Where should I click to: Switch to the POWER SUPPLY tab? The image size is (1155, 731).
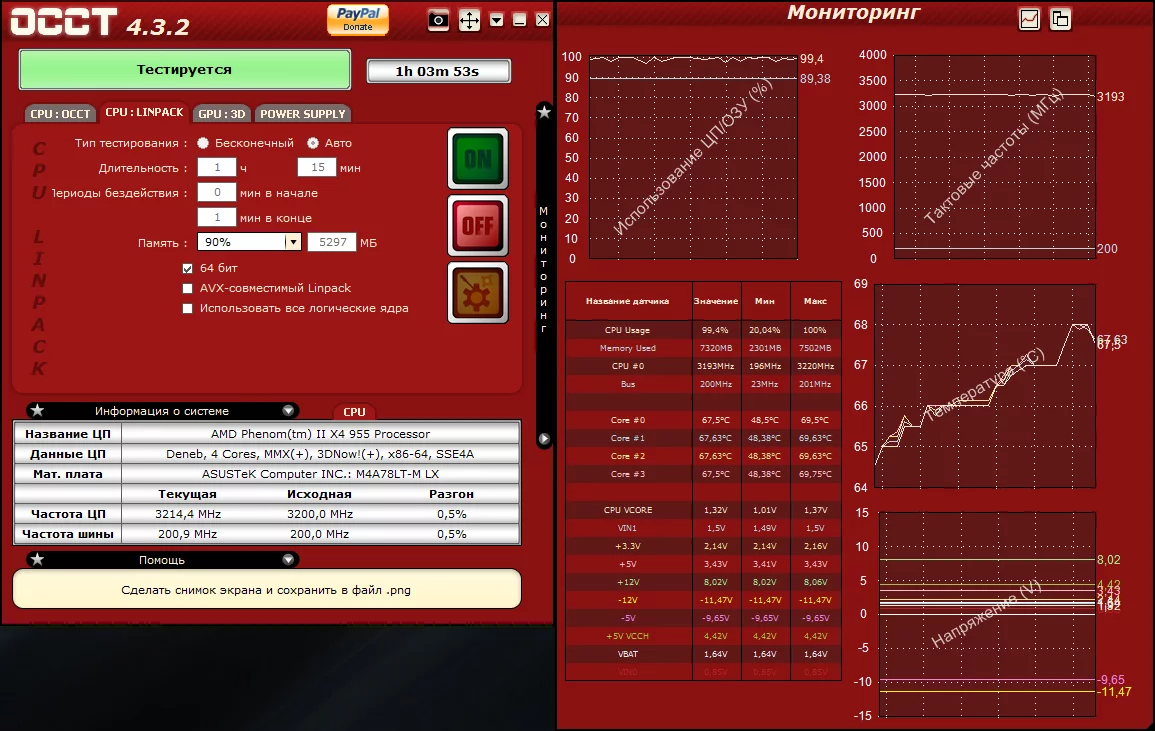pos(303,113)
